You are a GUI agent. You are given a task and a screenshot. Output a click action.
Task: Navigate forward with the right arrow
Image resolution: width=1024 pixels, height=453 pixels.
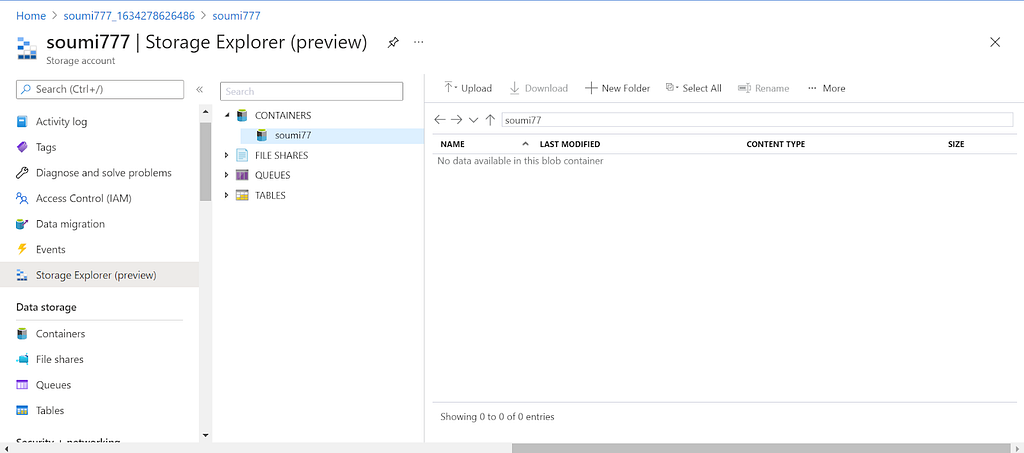[456, 119]
